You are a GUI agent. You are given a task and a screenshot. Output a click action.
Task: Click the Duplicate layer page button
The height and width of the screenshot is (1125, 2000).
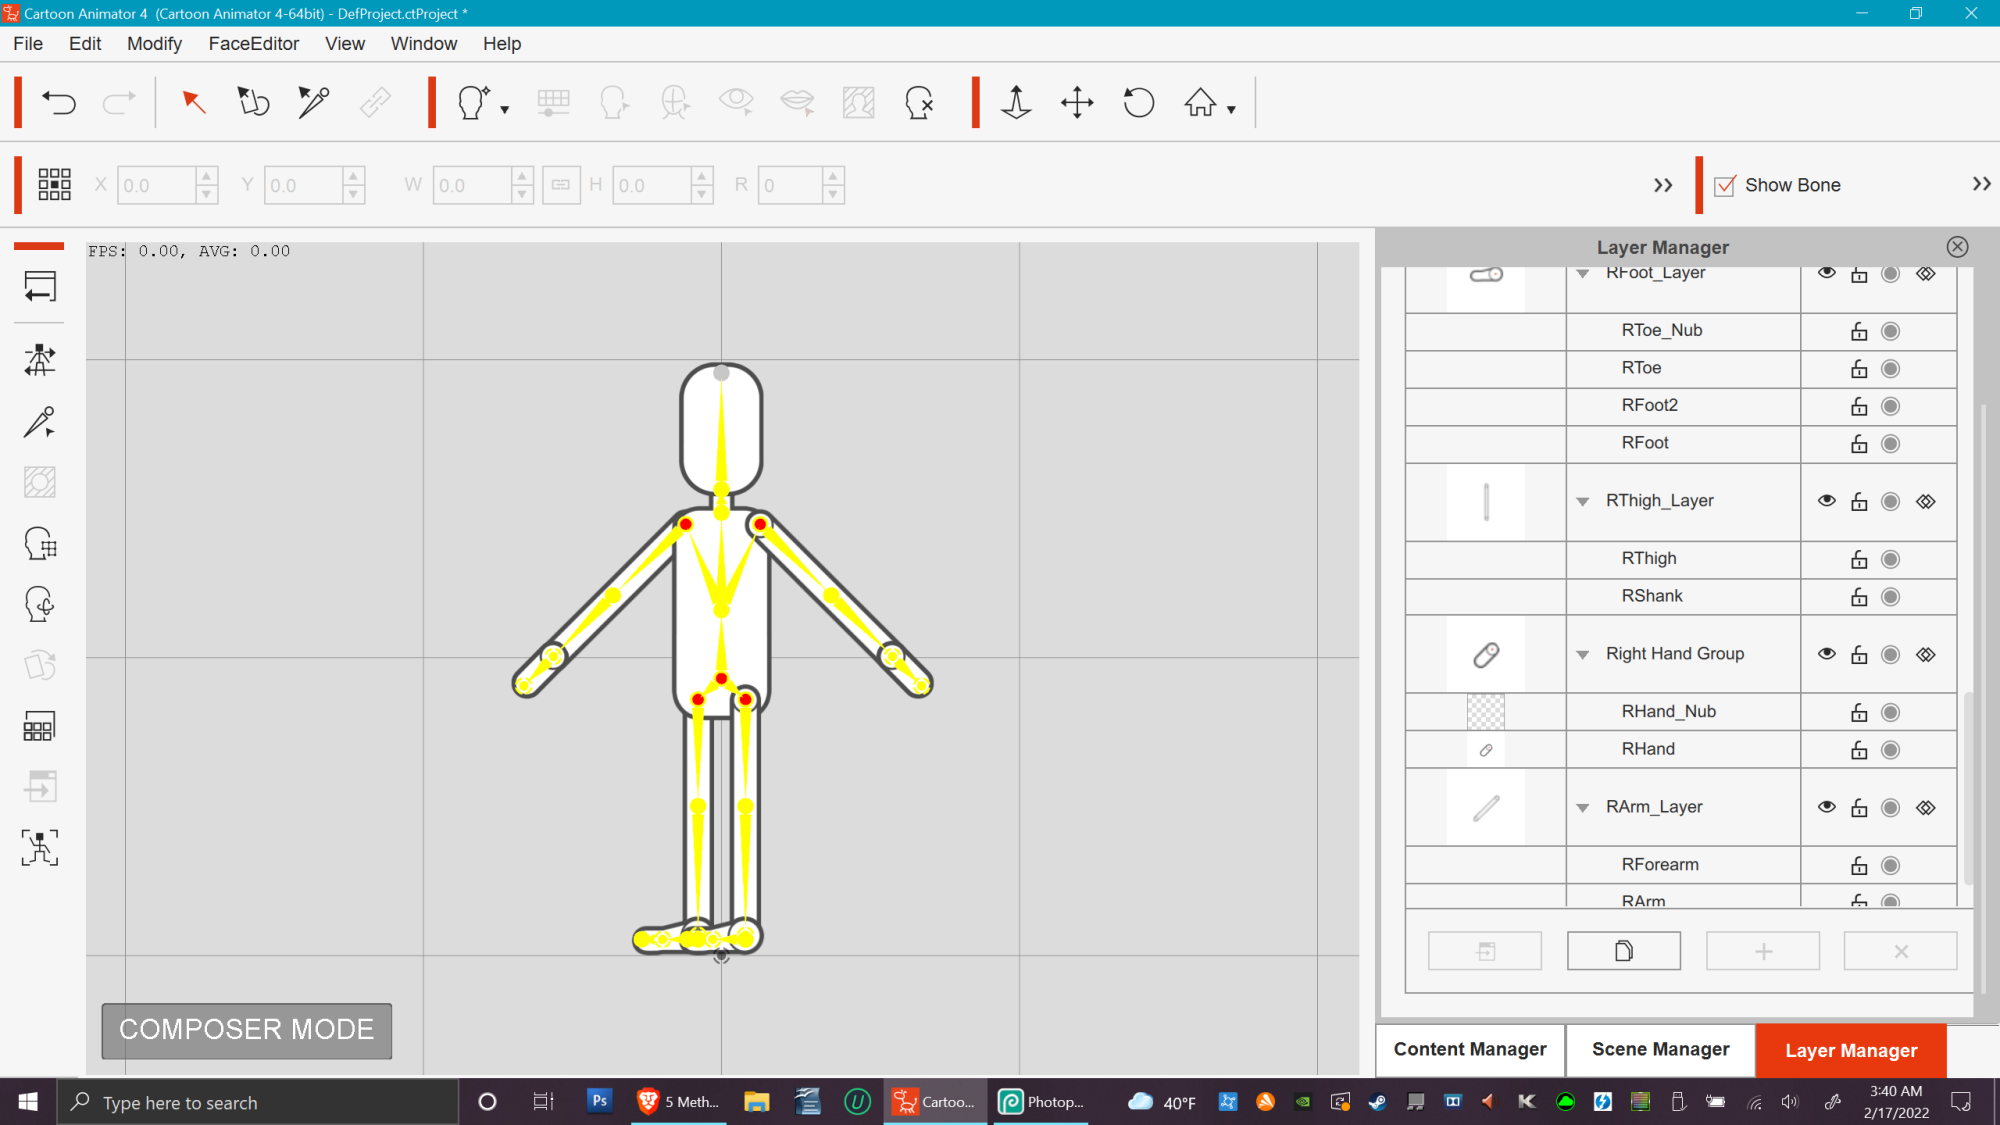pyautogui.click(x=1623, y=951)
